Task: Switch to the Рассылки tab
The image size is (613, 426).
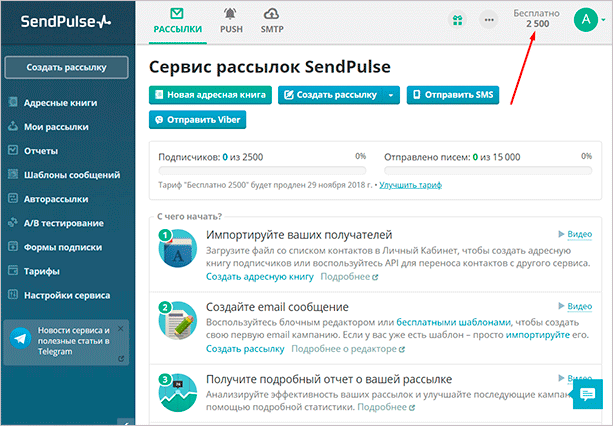Action: tap(177, 21)
